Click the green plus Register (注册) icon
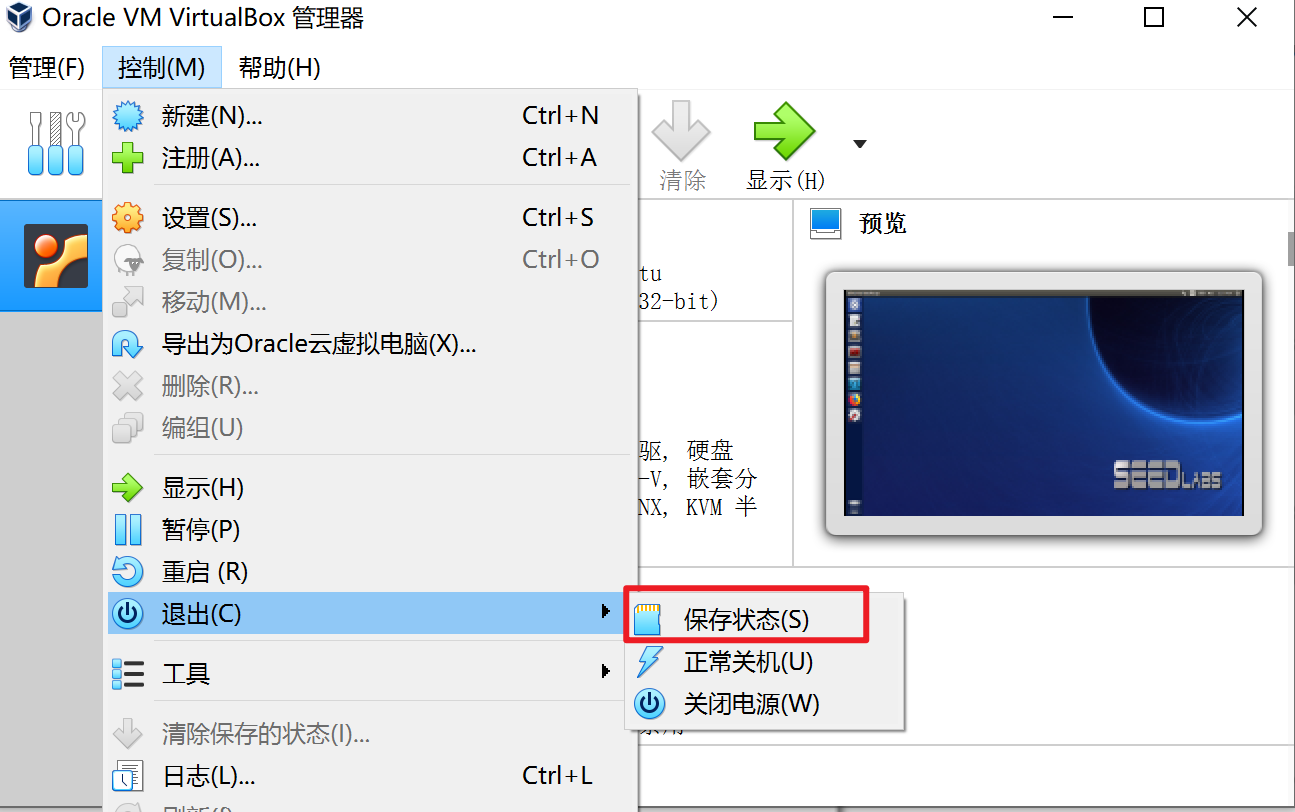The image size is (1295, 812). [x=128, y=158]
